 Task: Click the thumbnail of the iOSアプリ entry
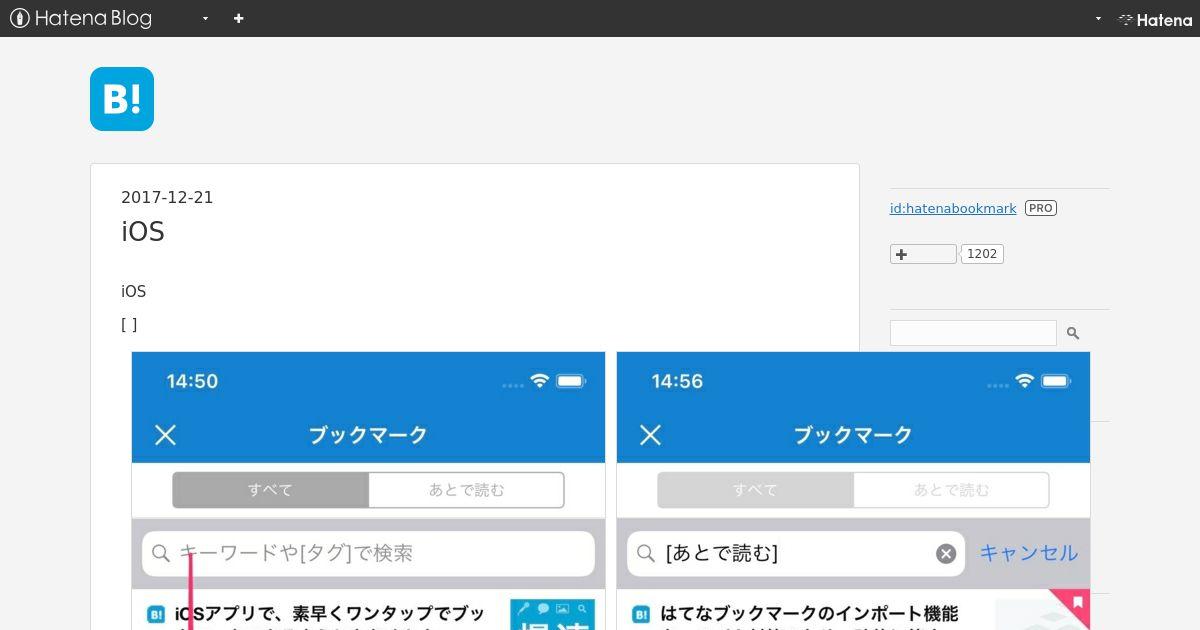point(552,614)
